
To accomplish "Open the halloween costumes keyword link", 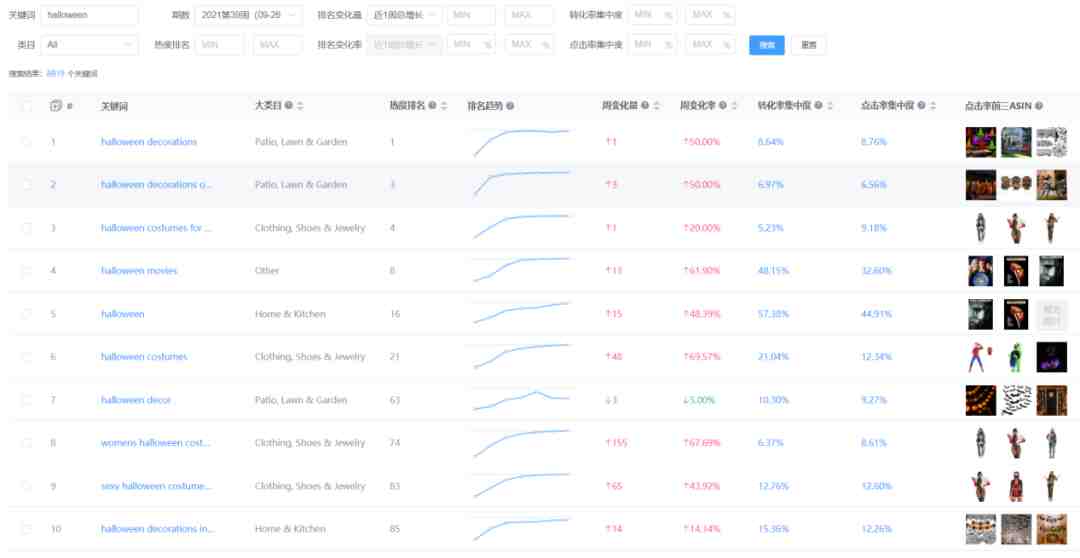I will [x=144, y=357].
